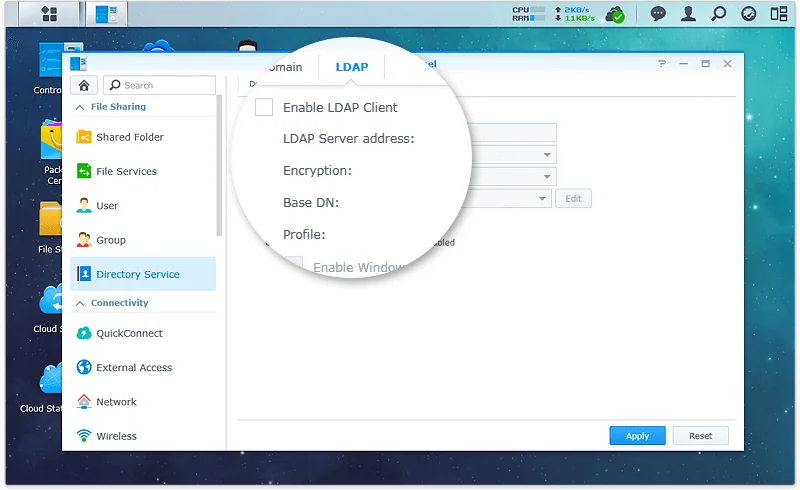Click the Control Panel search field
800x490 pixels.
(160, 86)
